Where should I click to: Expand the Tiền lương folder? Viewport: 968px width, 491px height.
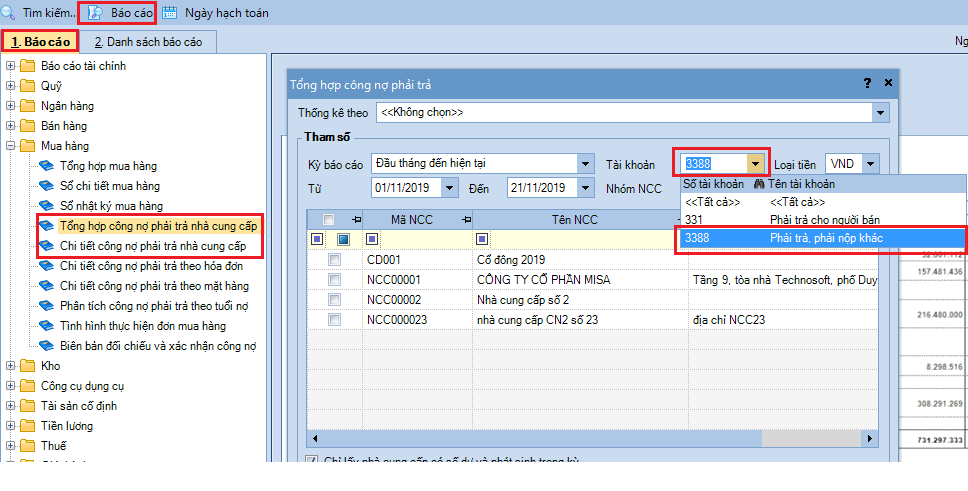pos(10,426)
